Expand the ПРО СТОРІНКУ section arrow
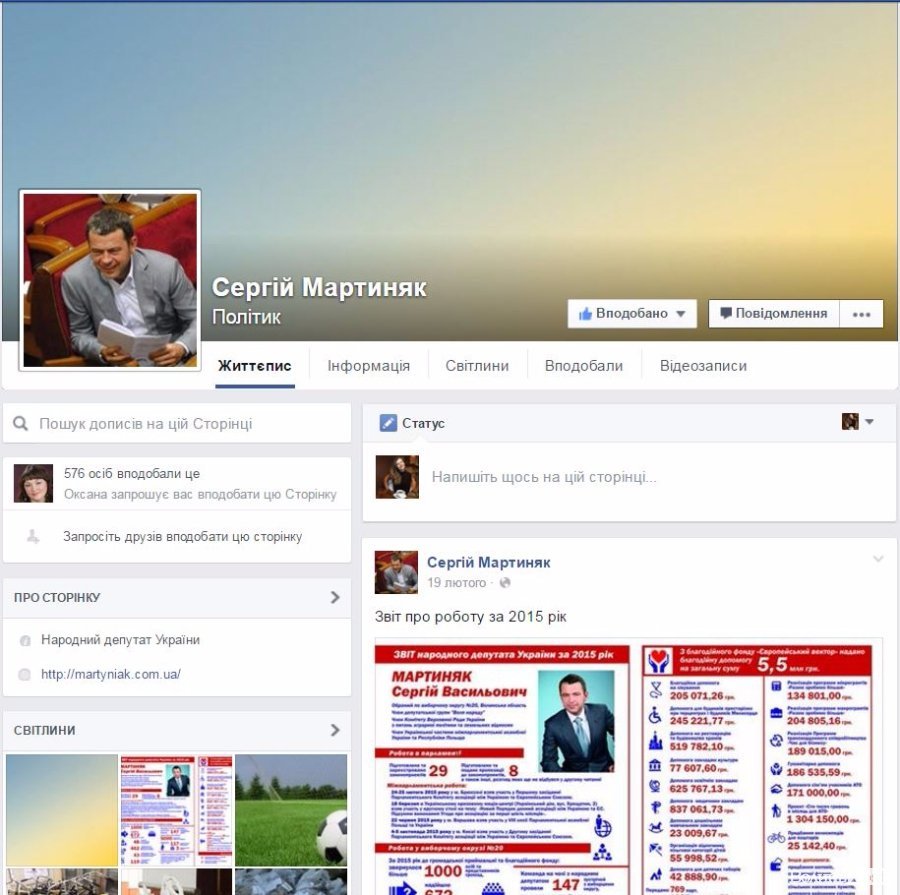Screen dimensions: 900x895 point(335,597)
